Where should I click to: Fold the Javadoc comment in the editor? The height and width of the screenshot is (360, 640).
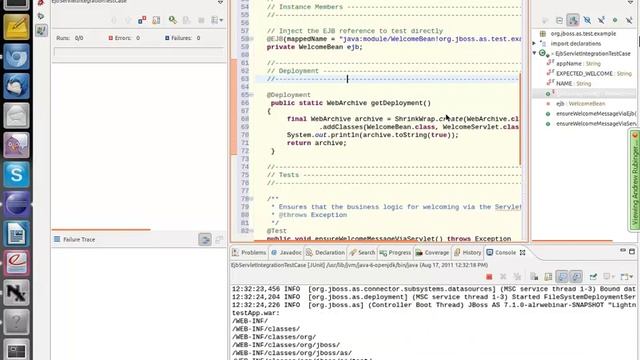click(x=251, y=199)
